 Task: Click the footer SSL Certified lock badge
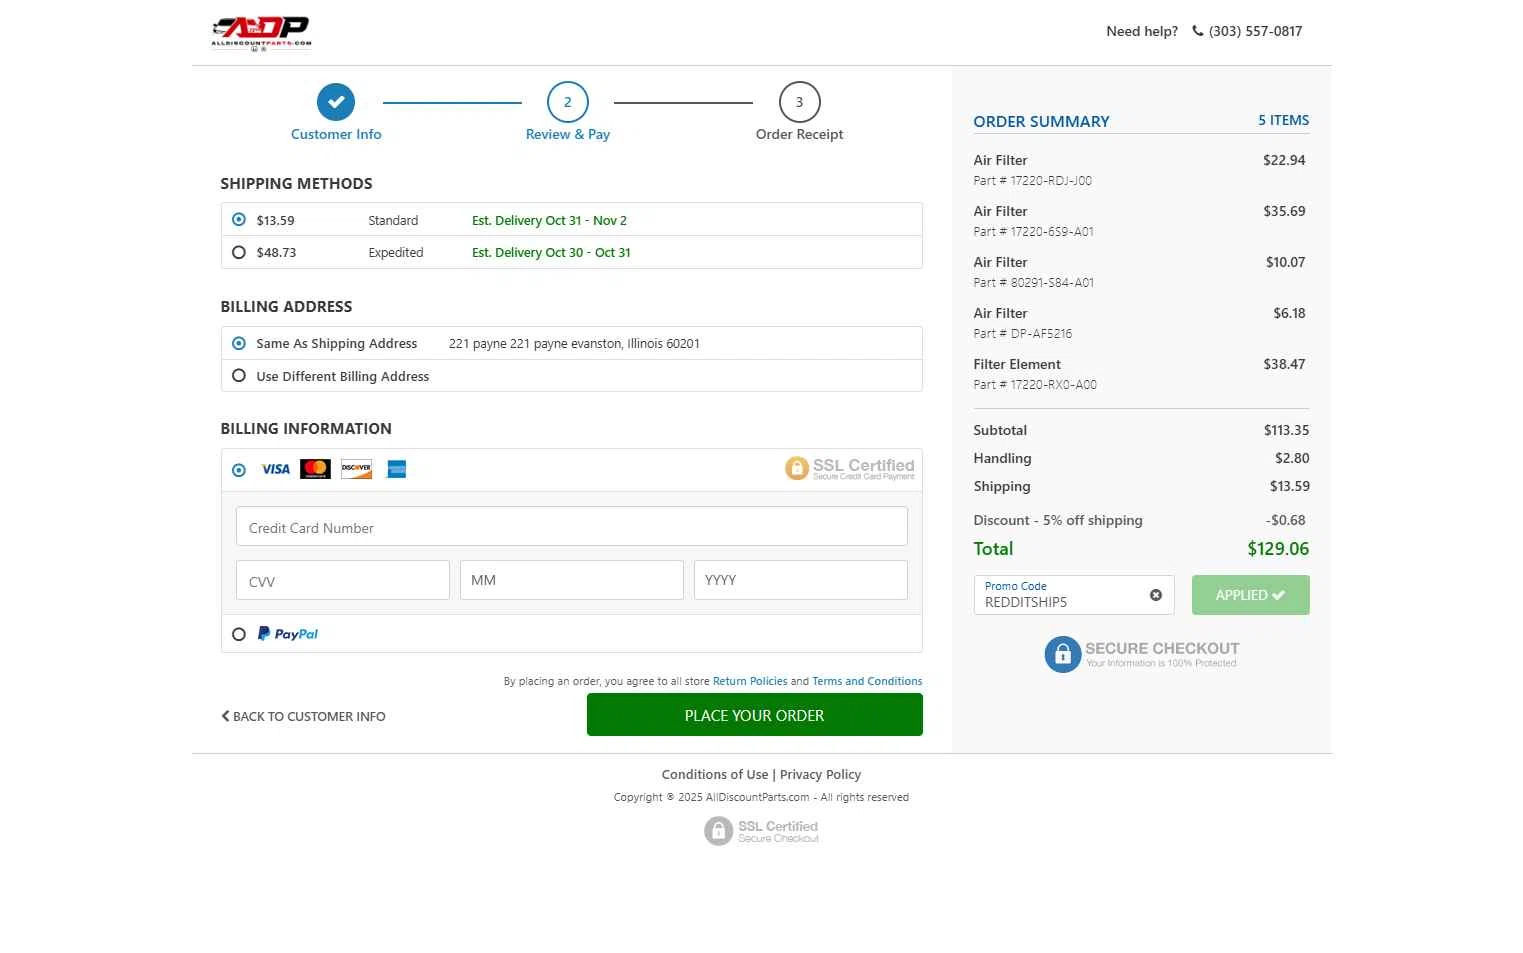(x=762, y=831)
